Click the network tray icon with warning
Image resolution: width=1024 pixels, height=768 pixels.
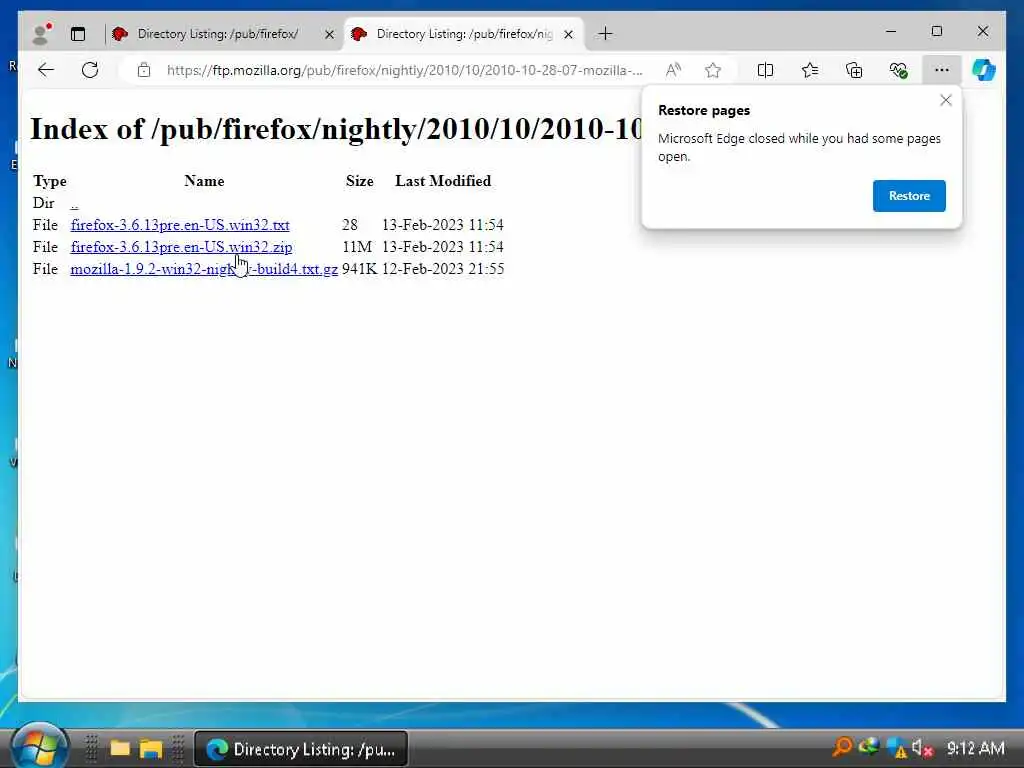[x=897, y=748]
